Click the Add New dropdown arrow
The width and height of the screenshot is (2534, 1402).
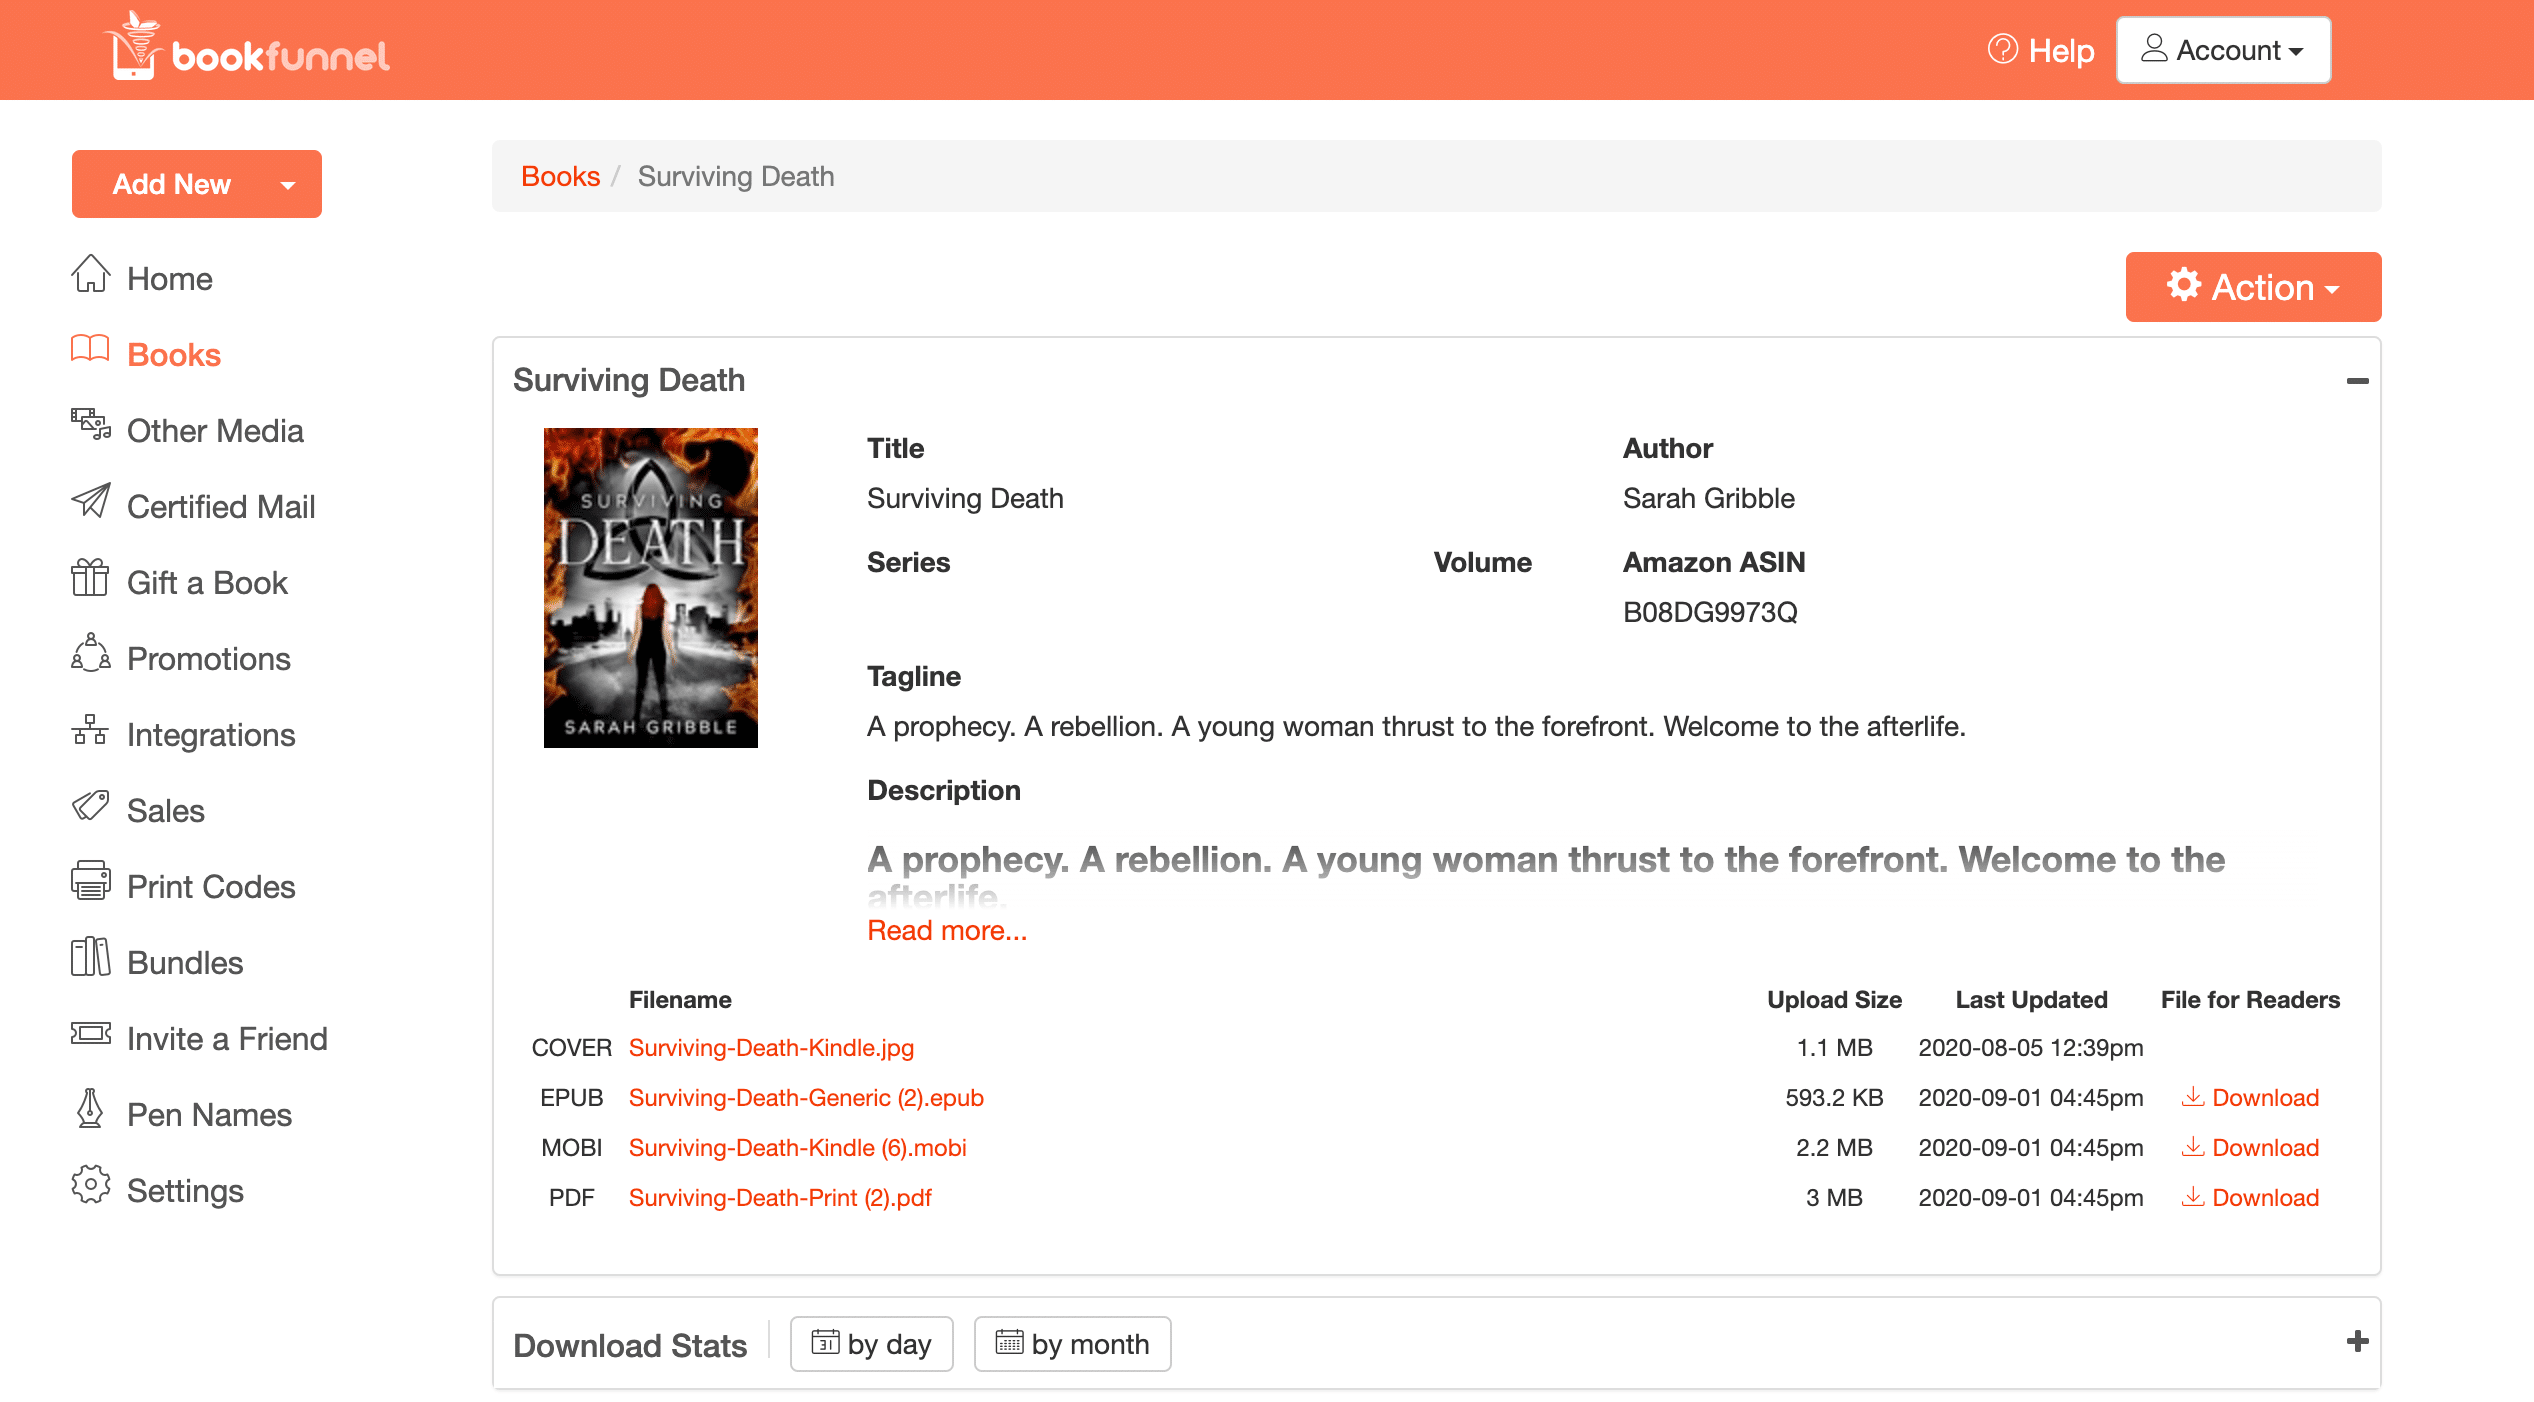287,185
